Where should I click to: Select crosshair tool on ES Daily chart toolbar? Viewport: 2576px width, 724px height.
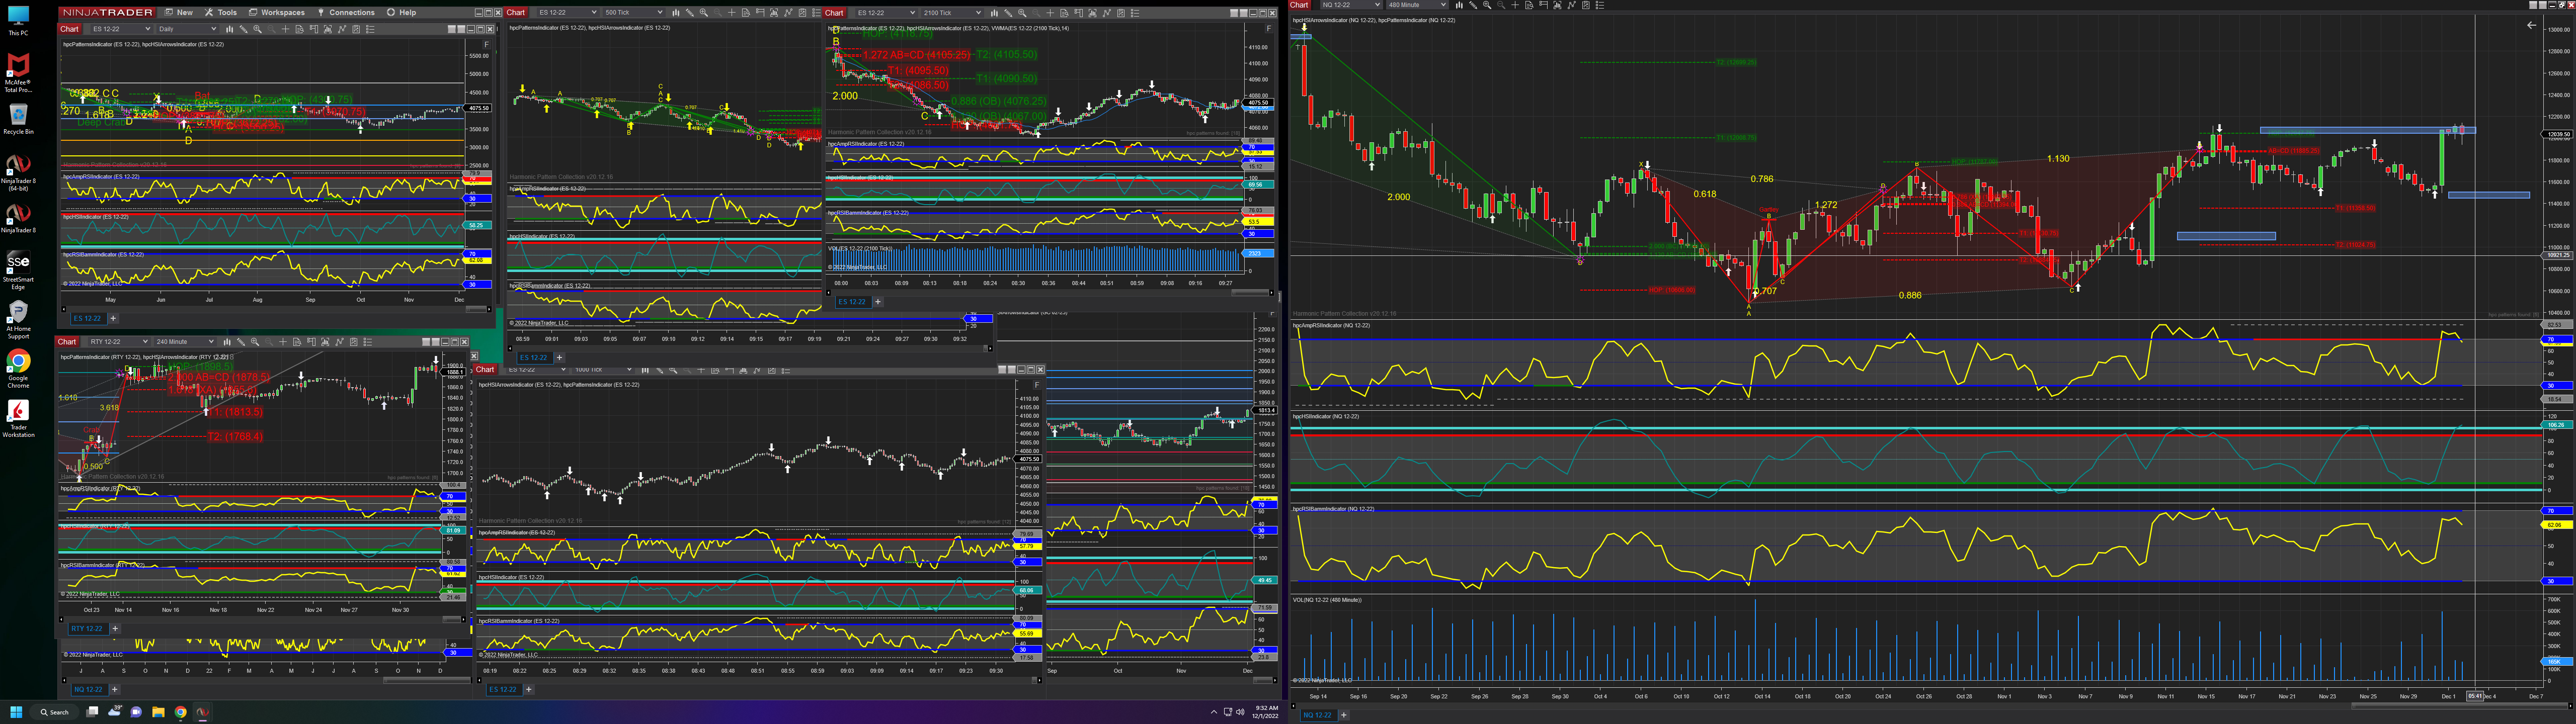click(x=286, y=29)
